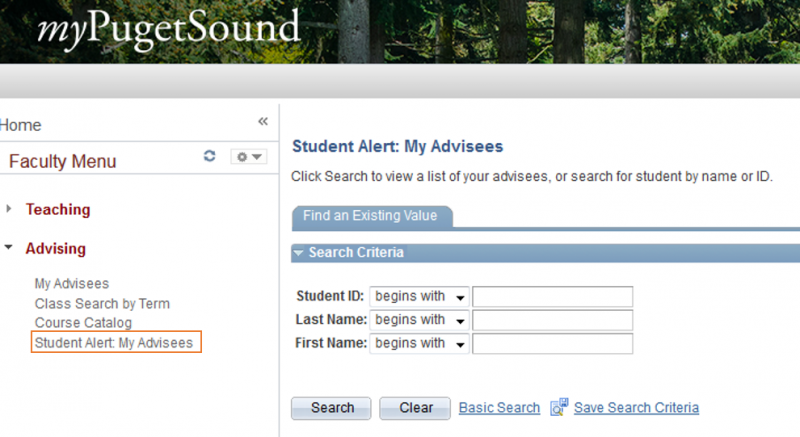This screenshot has width=800, height=437.
Task: Open Class Search by Term
Action: (102, 303)
